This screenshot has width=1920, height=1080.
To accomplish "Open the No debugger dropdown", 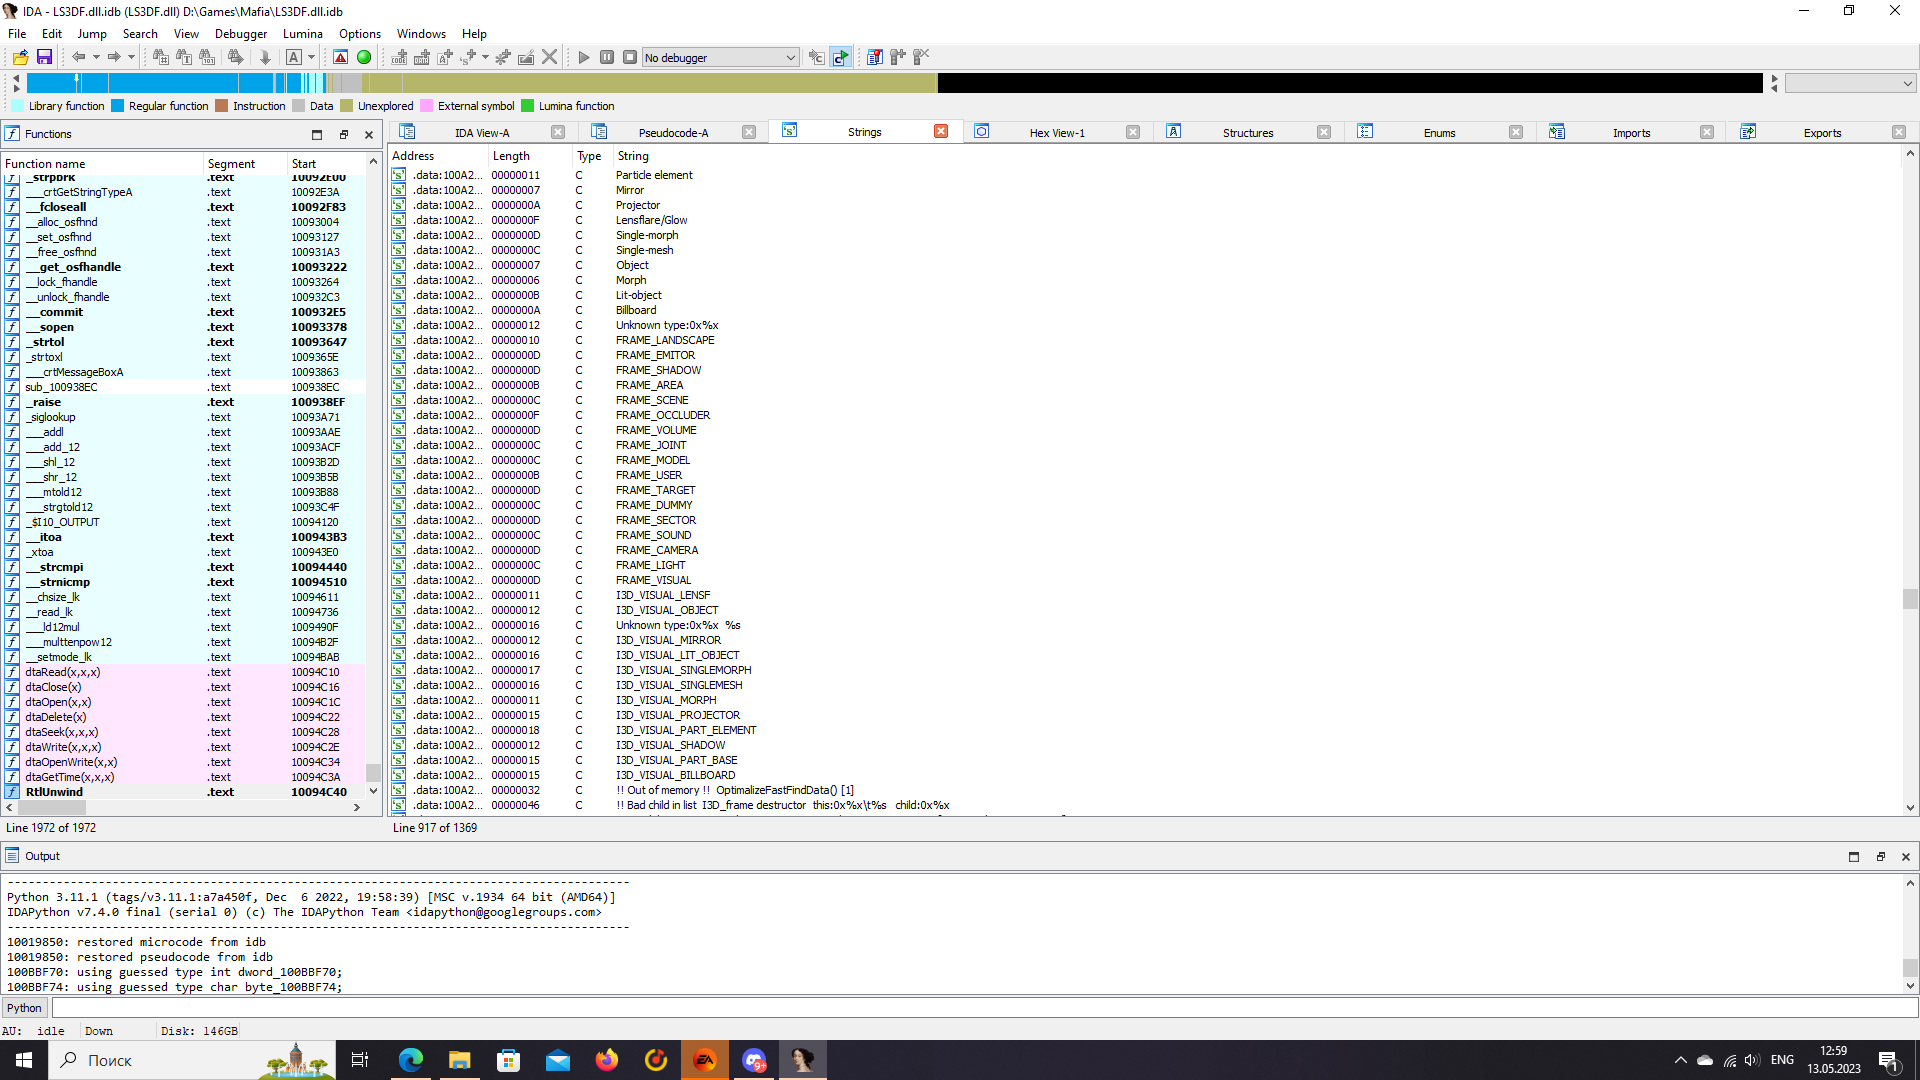I will click(720, 57).
